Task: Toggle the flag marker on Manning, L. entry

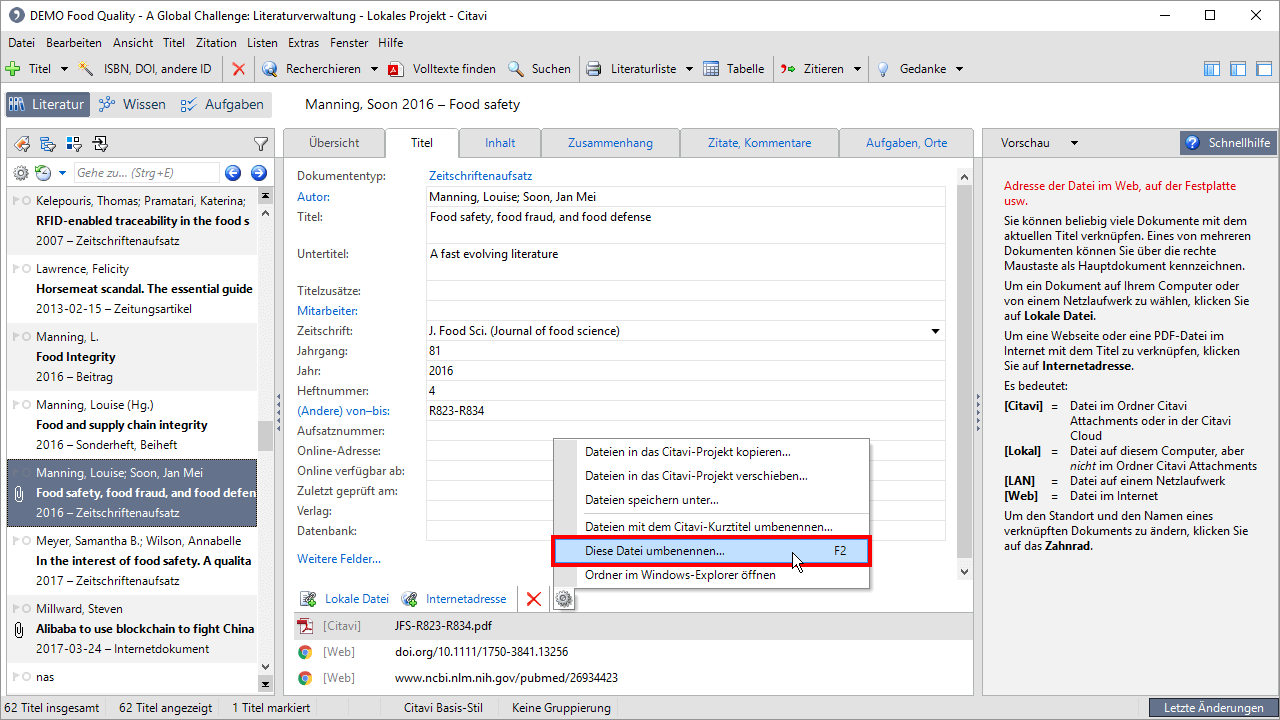Action: [x=15, y=337]
